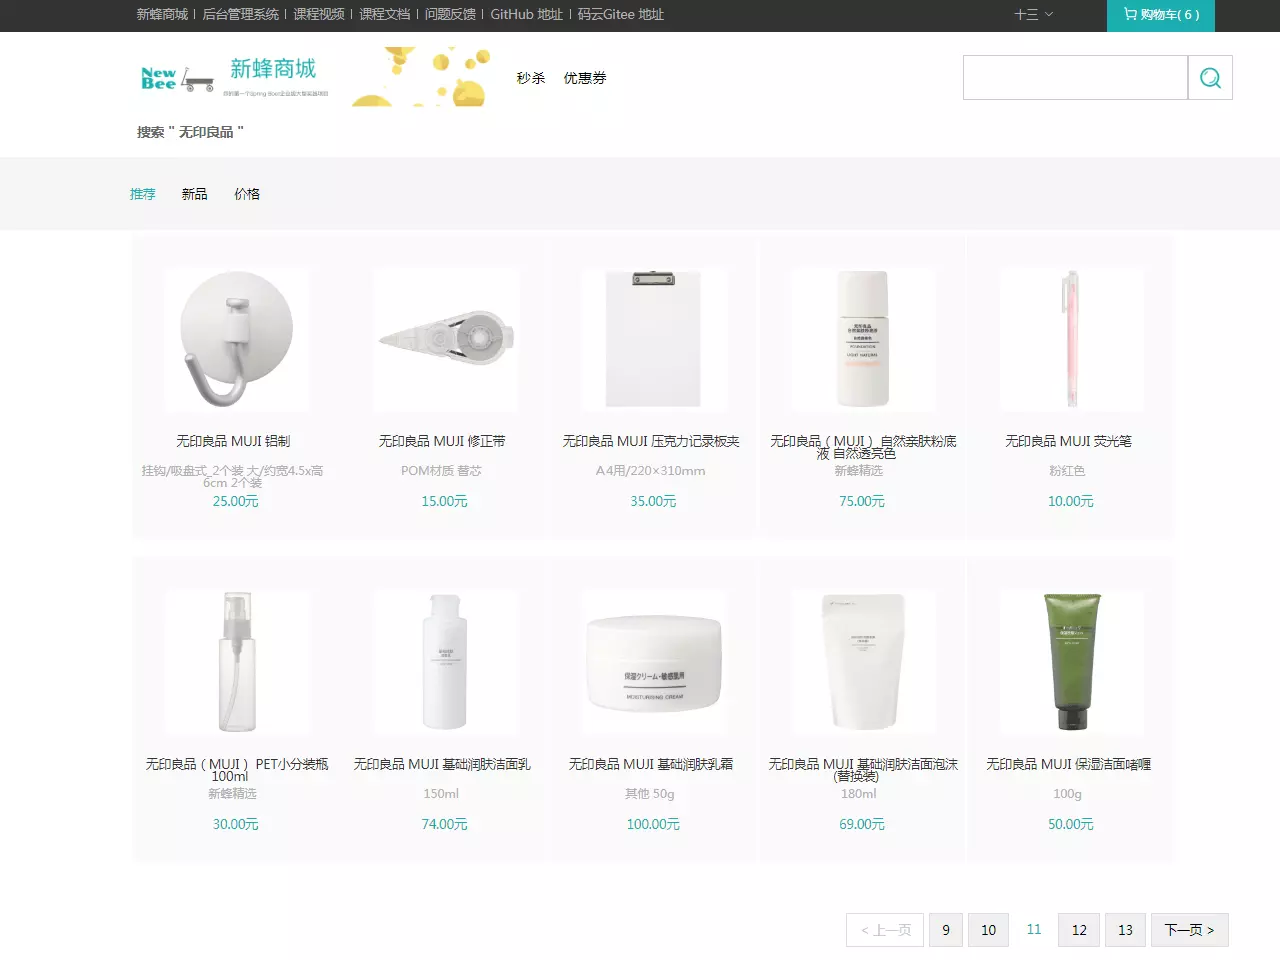The height and width of the screenshot is (960, 1280).
Task: Open the 码云Gitee 地址 link
Action: [x=622, y=16]
